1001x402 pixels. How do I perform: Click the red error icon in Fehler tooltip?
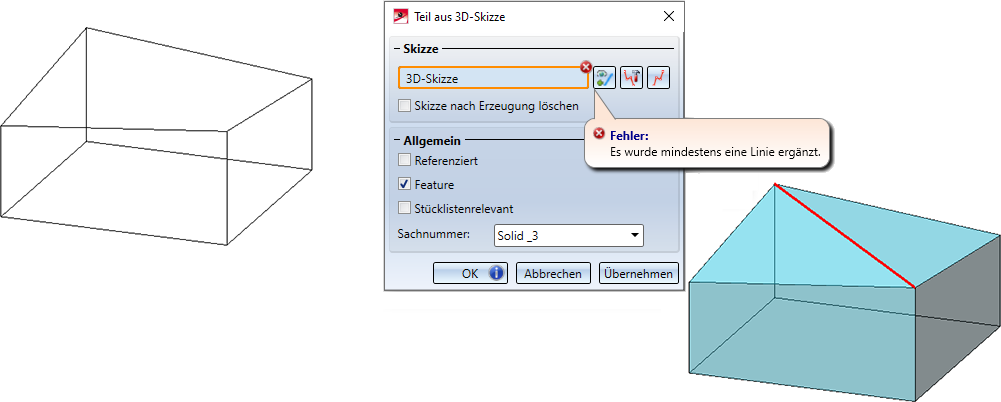tap(599, 133)
